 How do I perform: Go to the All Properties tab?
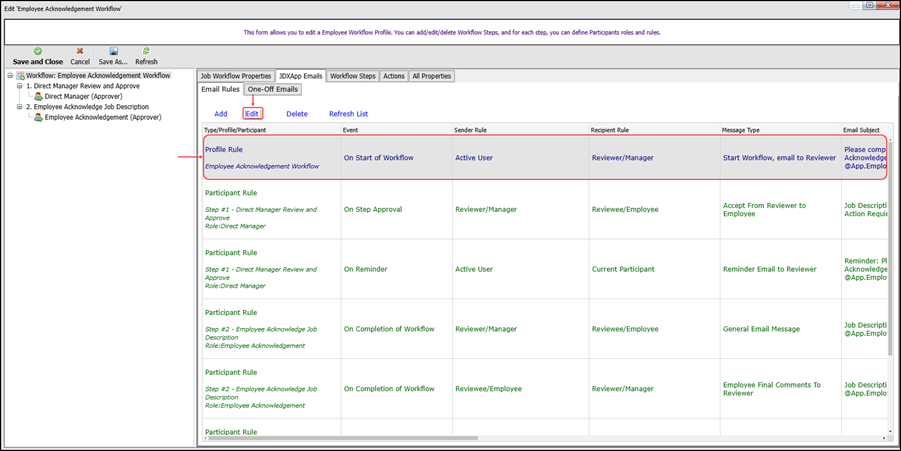[x=431, y=76]
